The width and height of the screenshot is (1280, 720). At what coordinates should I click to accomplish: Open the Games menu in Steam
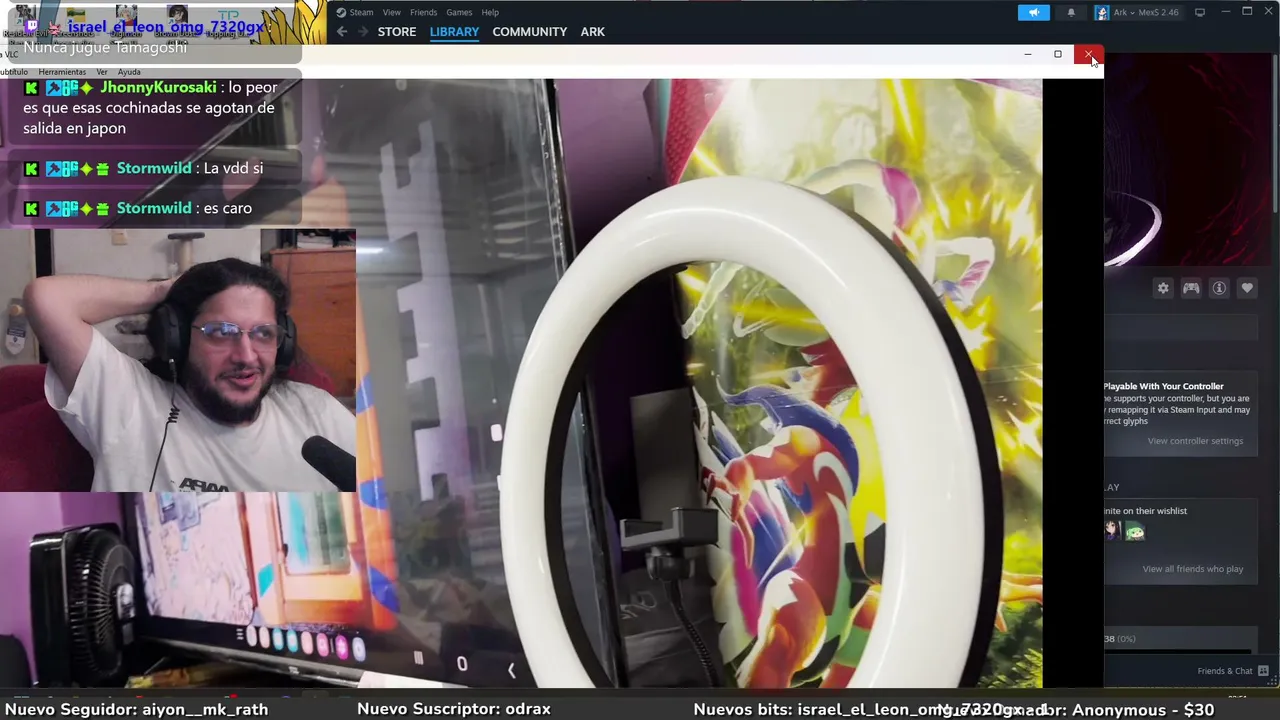click(459, 12)
